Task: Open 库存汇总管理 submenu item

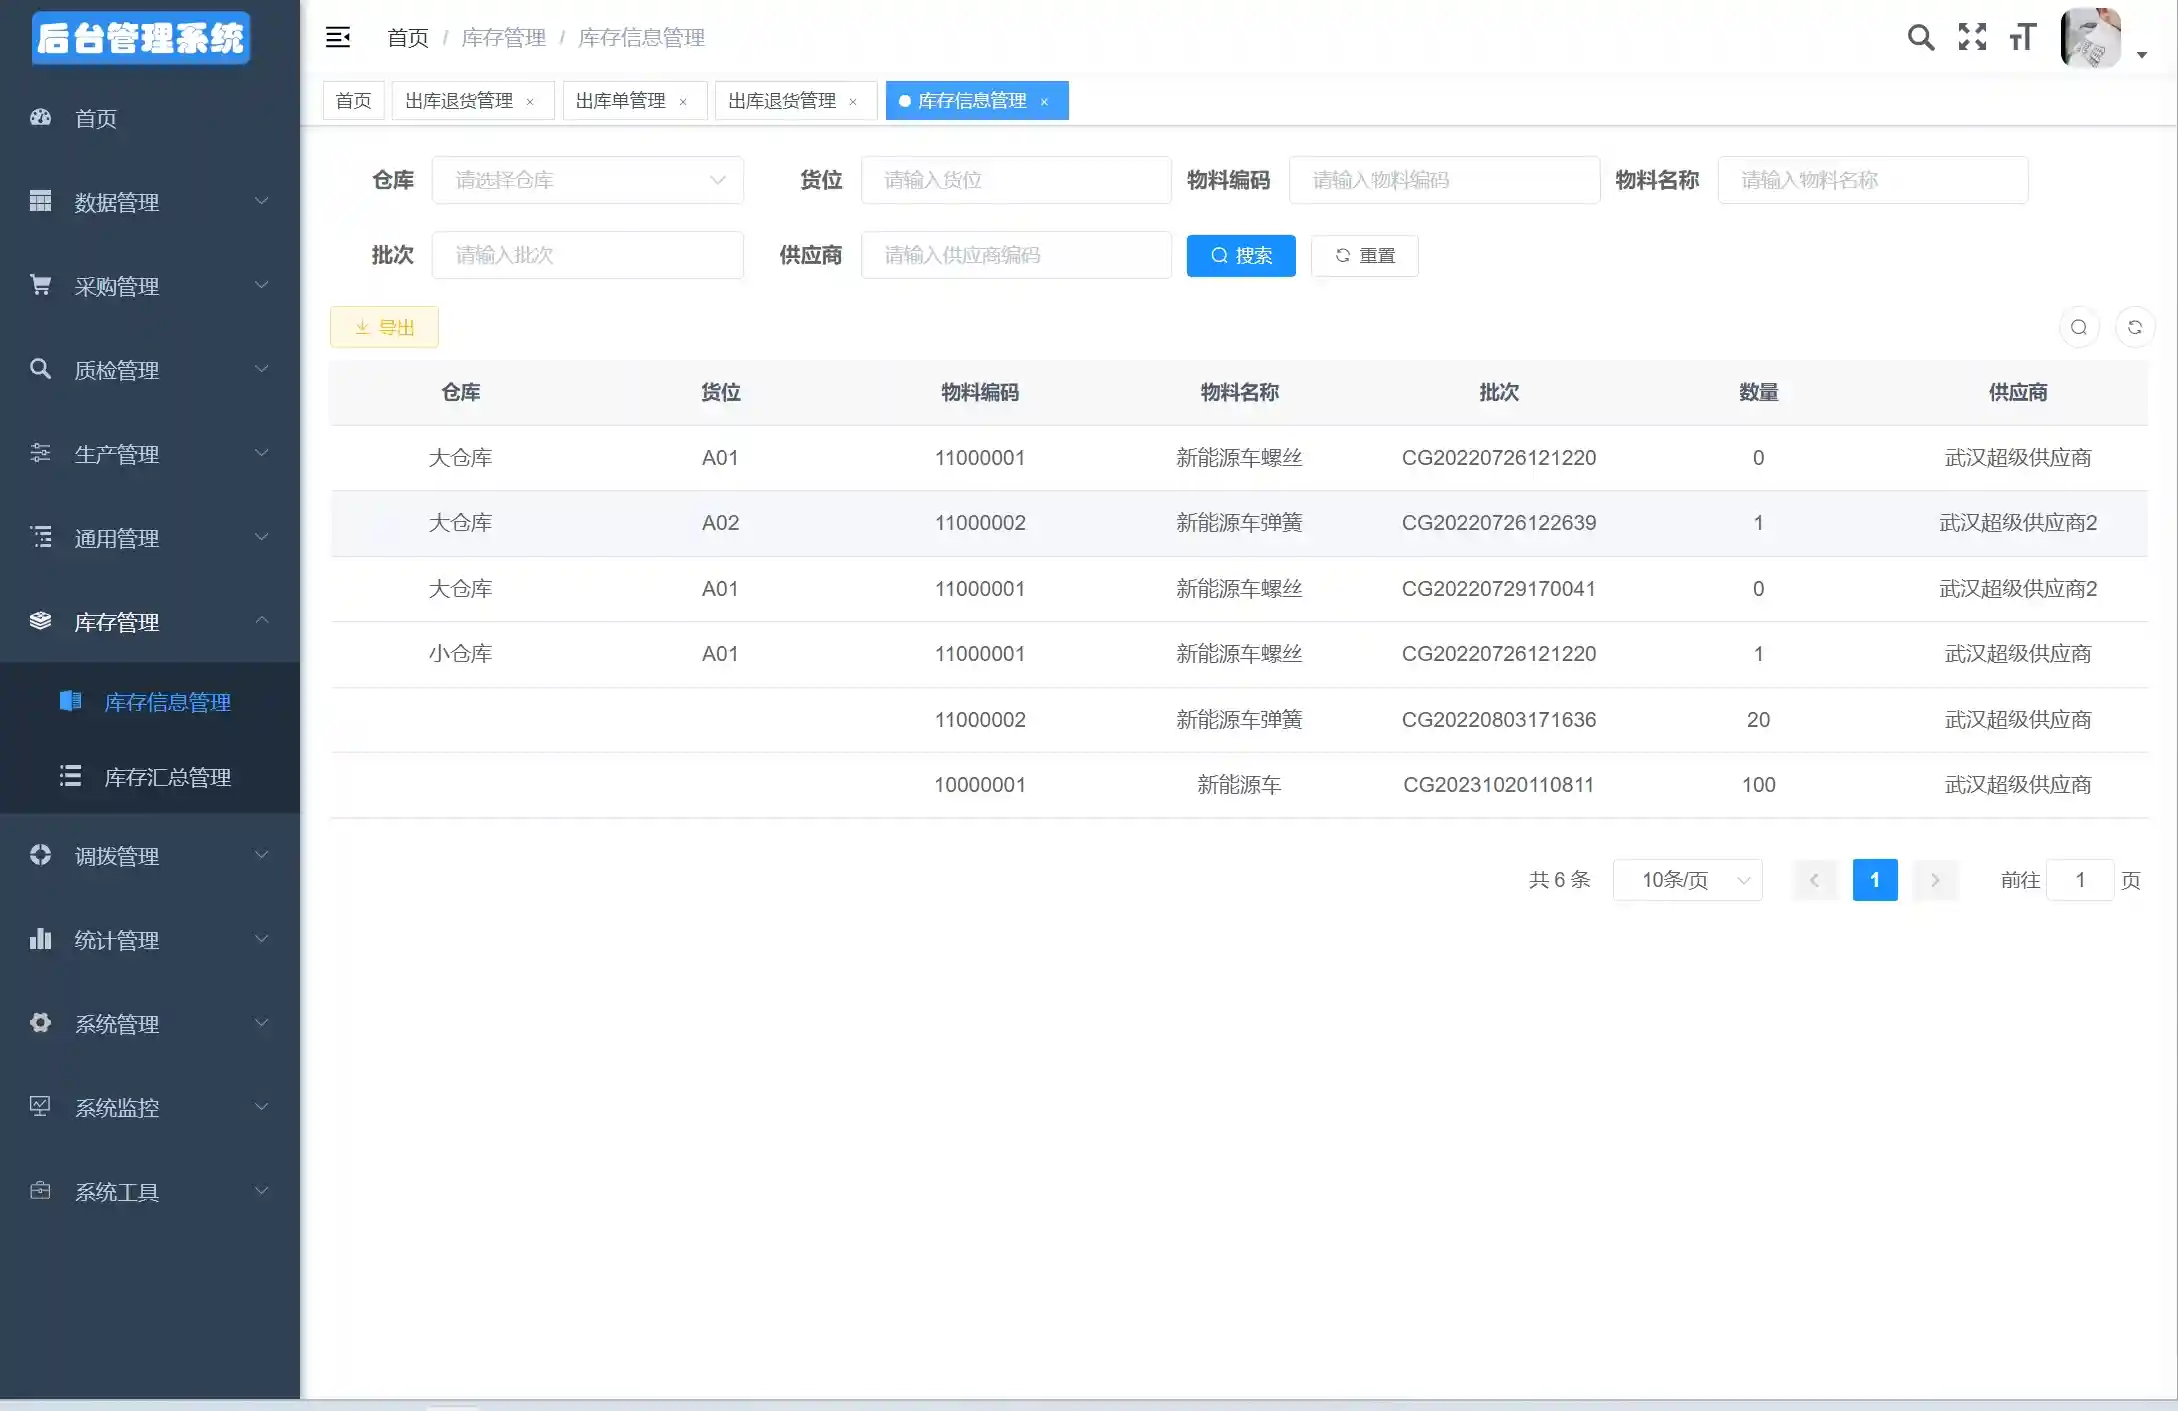Action: point(167,777)
